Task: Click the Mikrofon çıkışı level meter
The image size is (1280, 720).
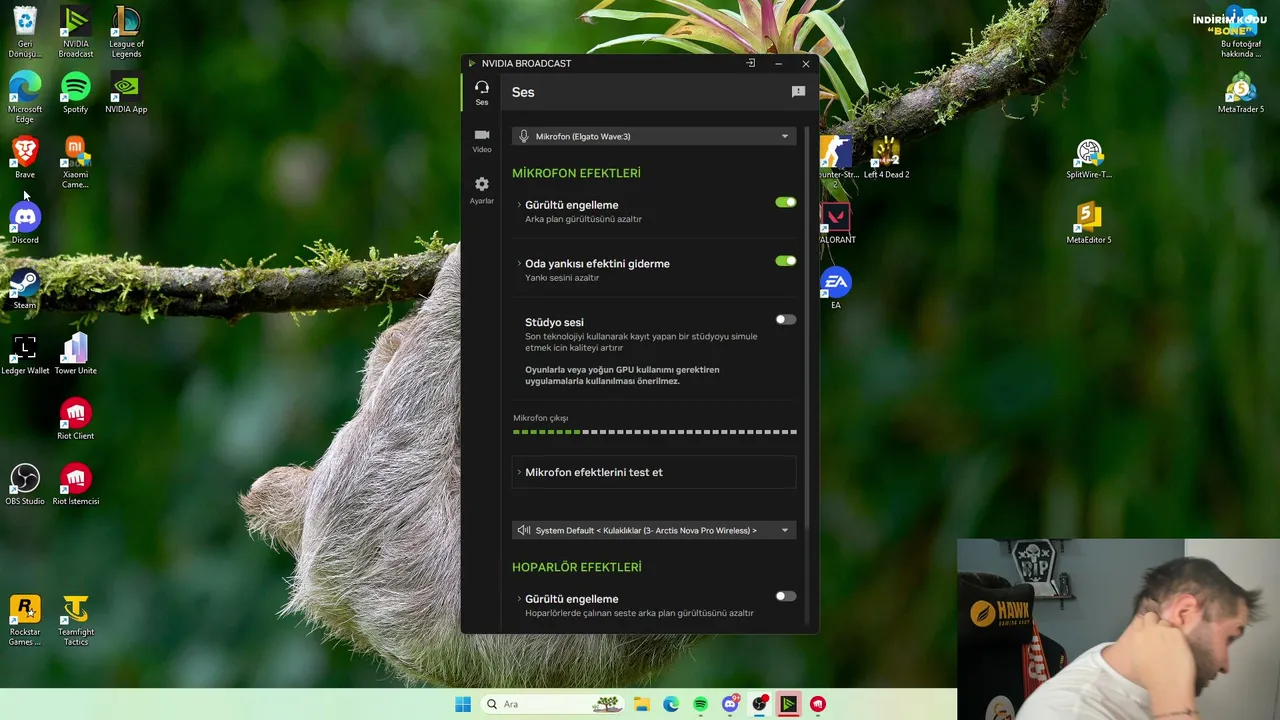Action: pos(655,432)
